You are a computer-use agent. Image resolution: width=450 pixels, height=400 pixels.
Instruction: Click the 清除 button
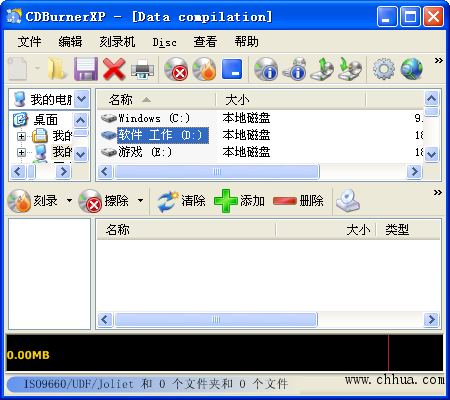[182, 201]
